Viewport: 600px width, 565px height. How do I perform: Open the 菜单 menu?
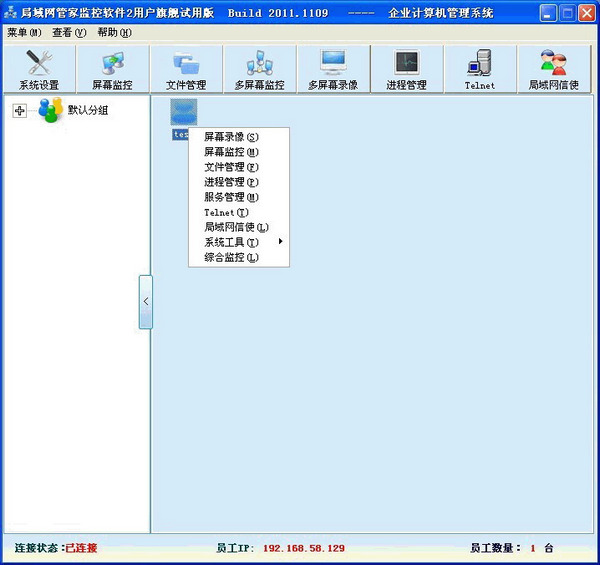[x=23, y=33]
